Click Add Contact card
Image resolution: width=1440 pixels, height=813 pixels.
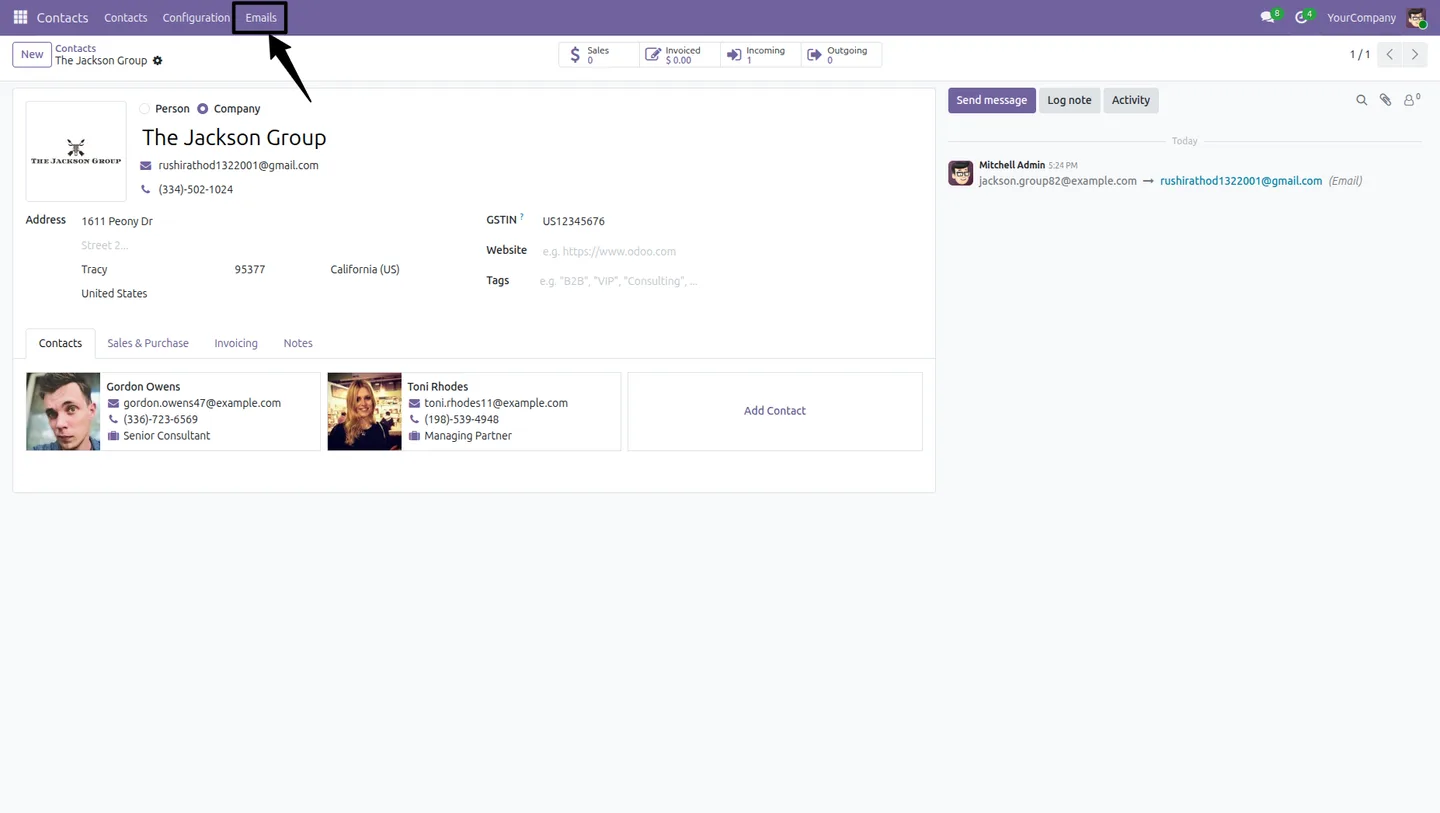click(x=775, y=411)
